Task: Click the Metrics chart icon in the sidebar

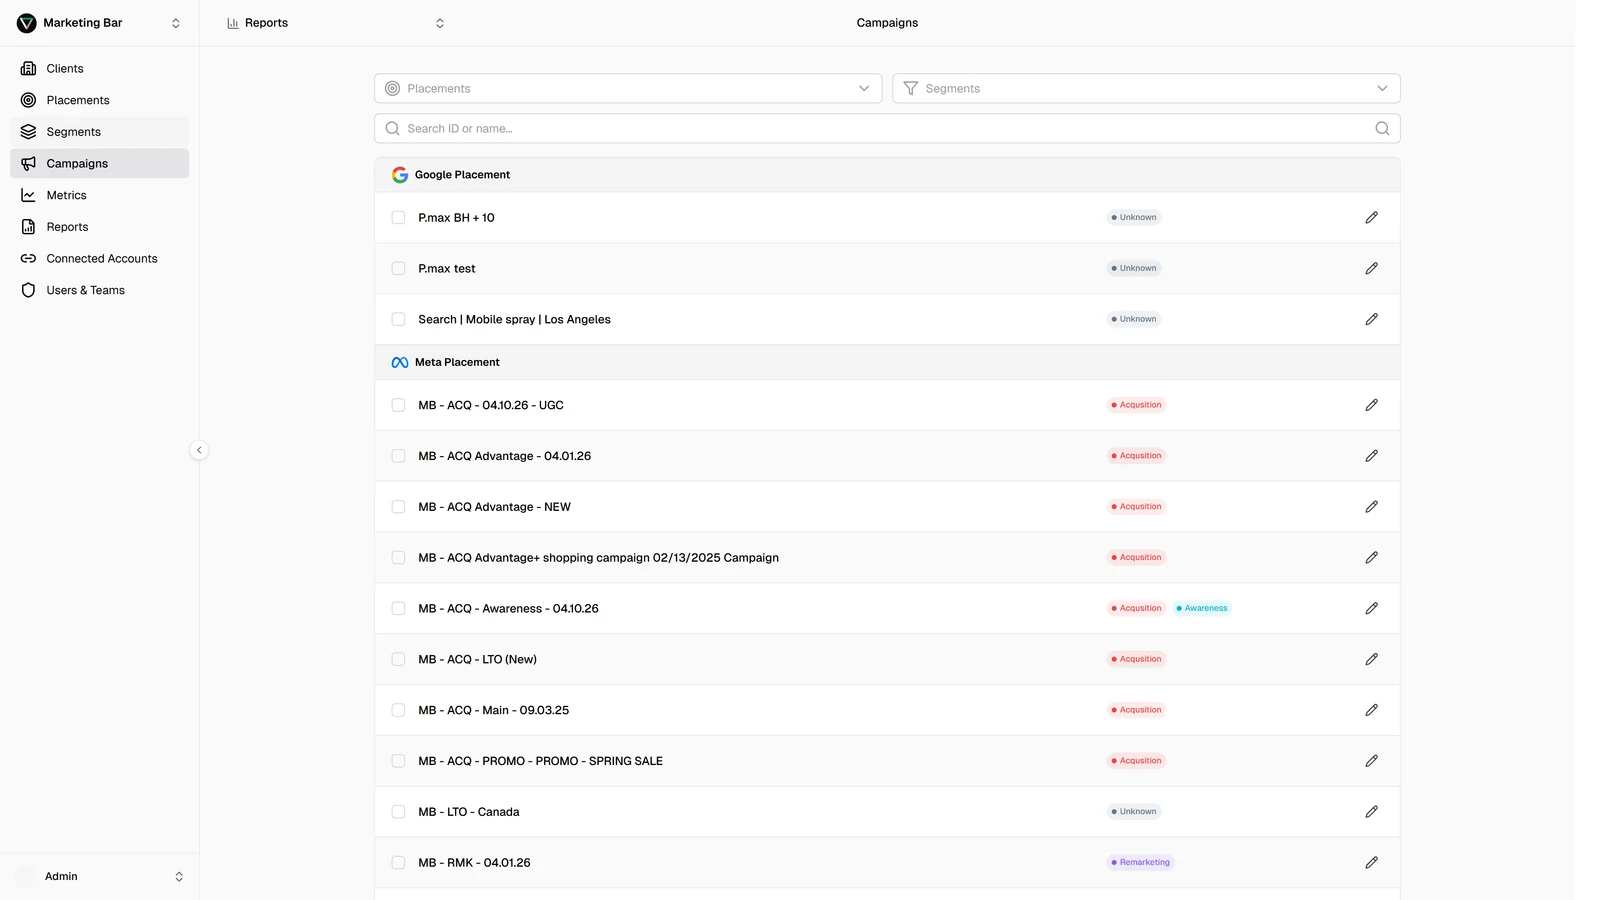Action: (x=28, y=195)
